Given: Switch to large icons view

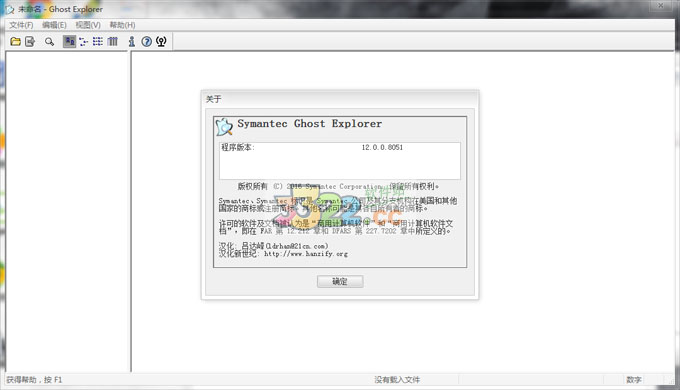Looking at the screenshot, I should [x=69, y=42].
